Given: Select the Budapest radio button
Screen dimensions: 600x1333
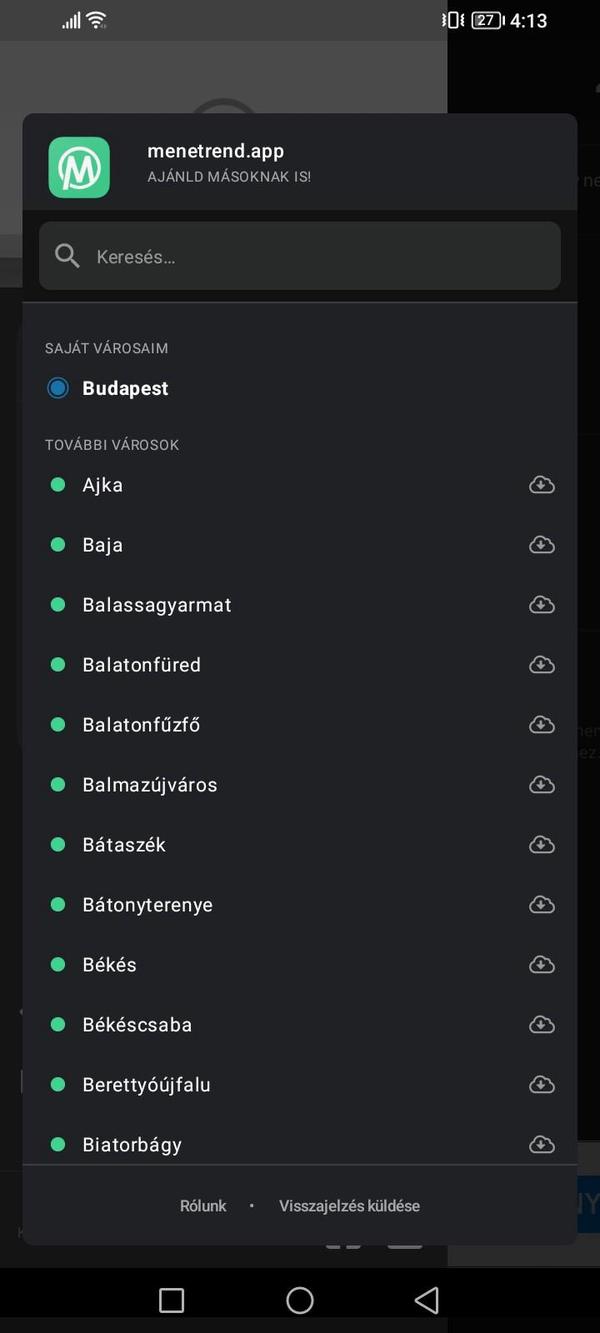Looking at the screenshot, I should click(x=57, y=387).
